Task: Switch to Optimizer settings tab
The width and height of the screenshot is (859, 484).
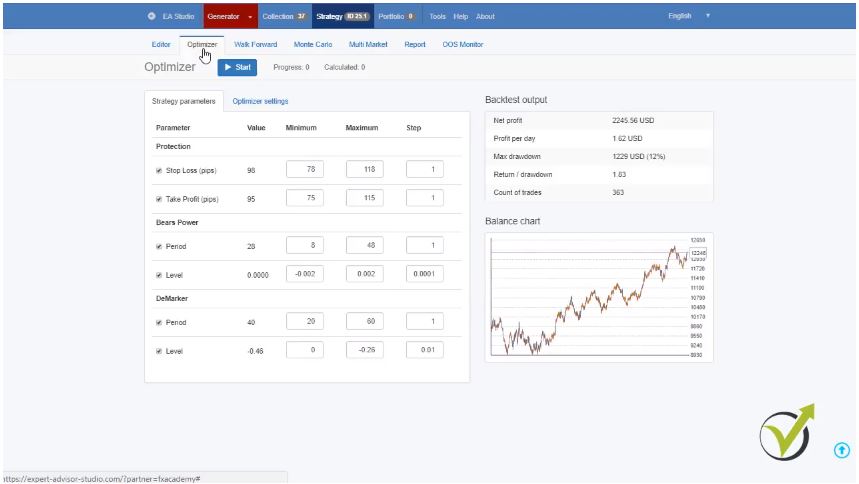Action: point(260,101)
